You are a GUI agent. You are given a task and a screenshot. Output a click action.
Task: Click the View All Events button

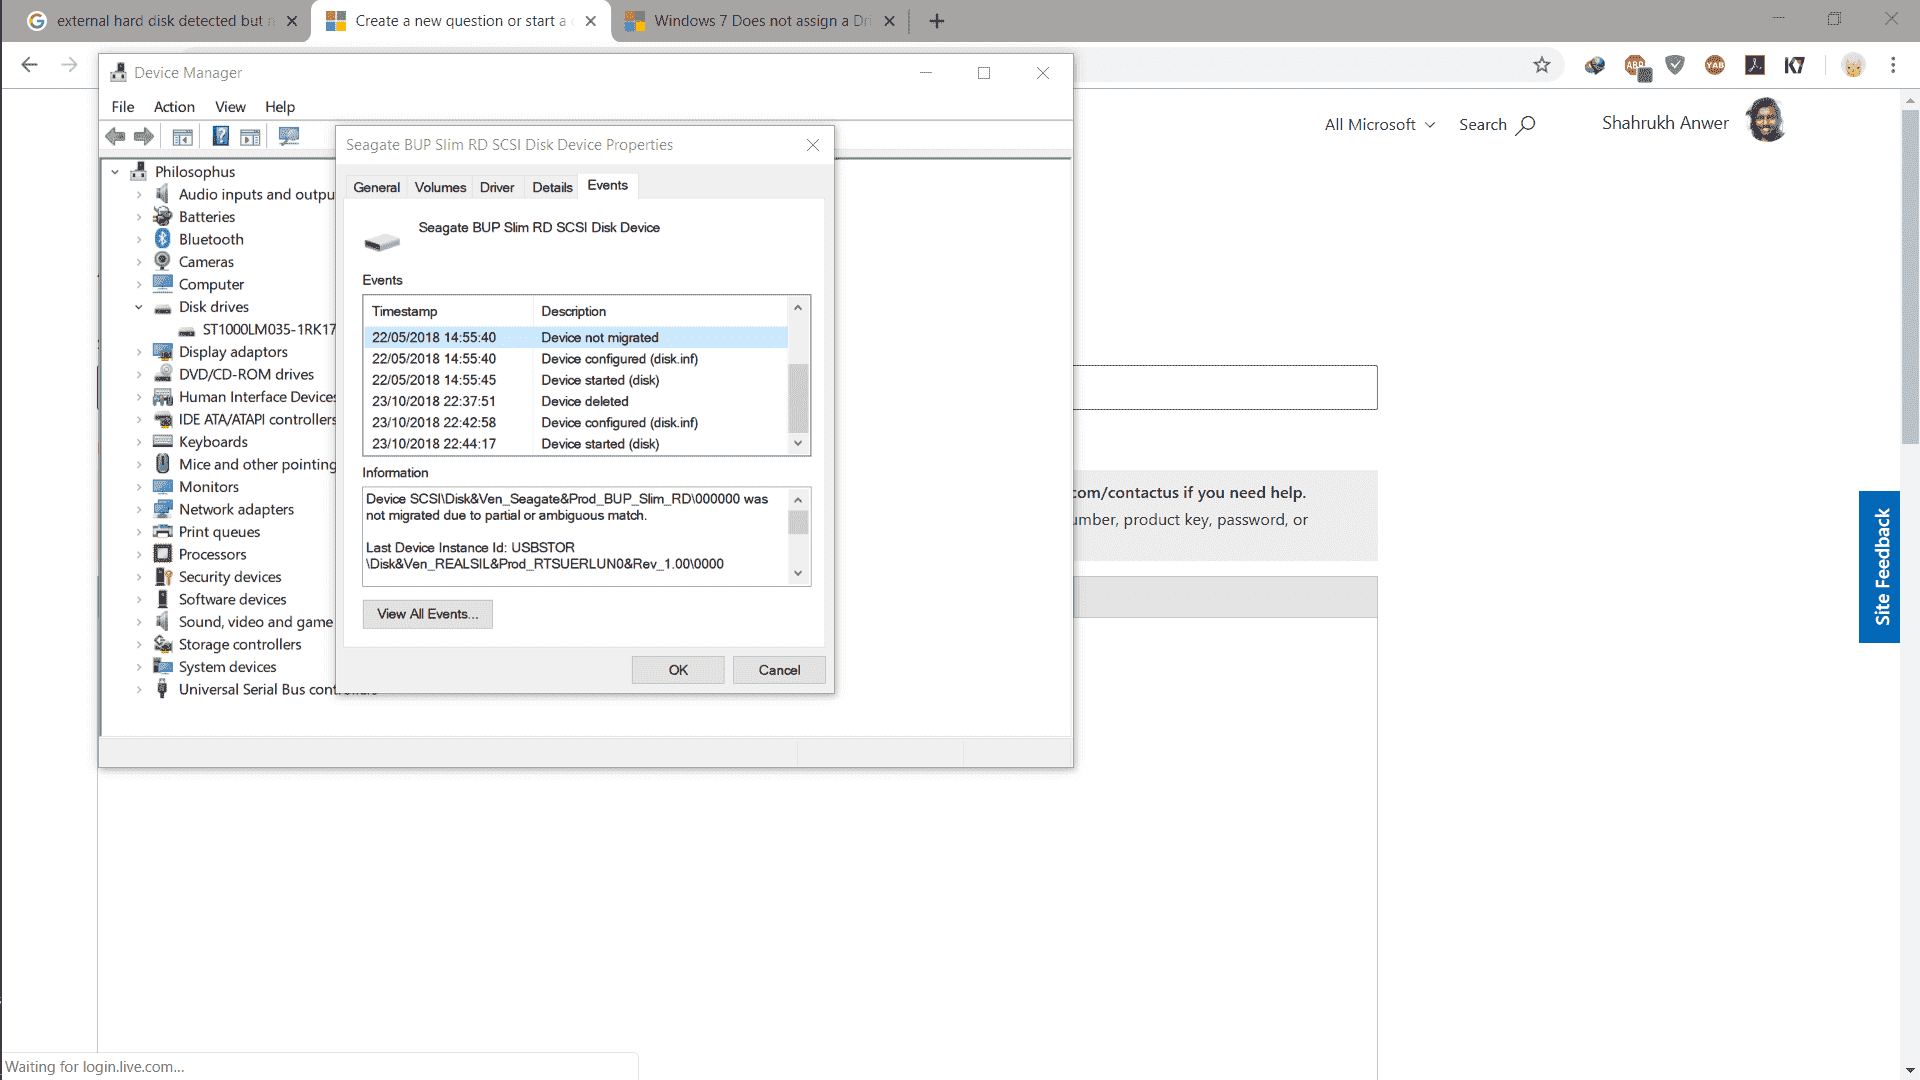pyautogui.click(x=427, y=614)
